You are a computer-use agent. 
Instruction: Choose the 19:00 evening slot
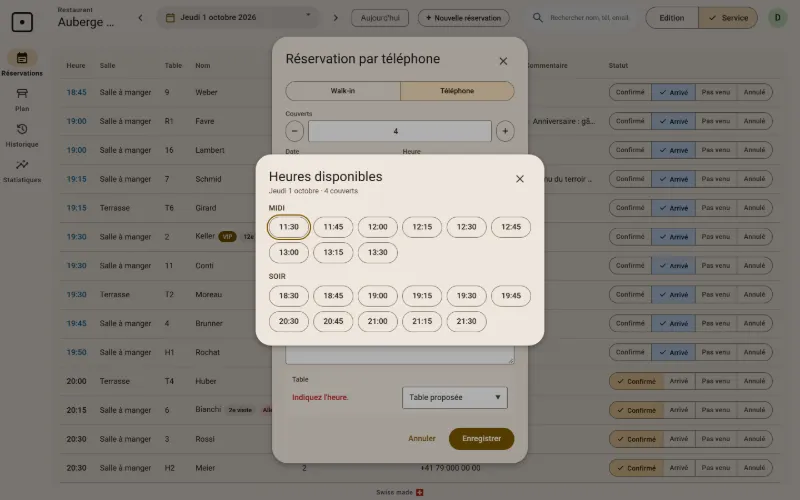click(378, 296)
